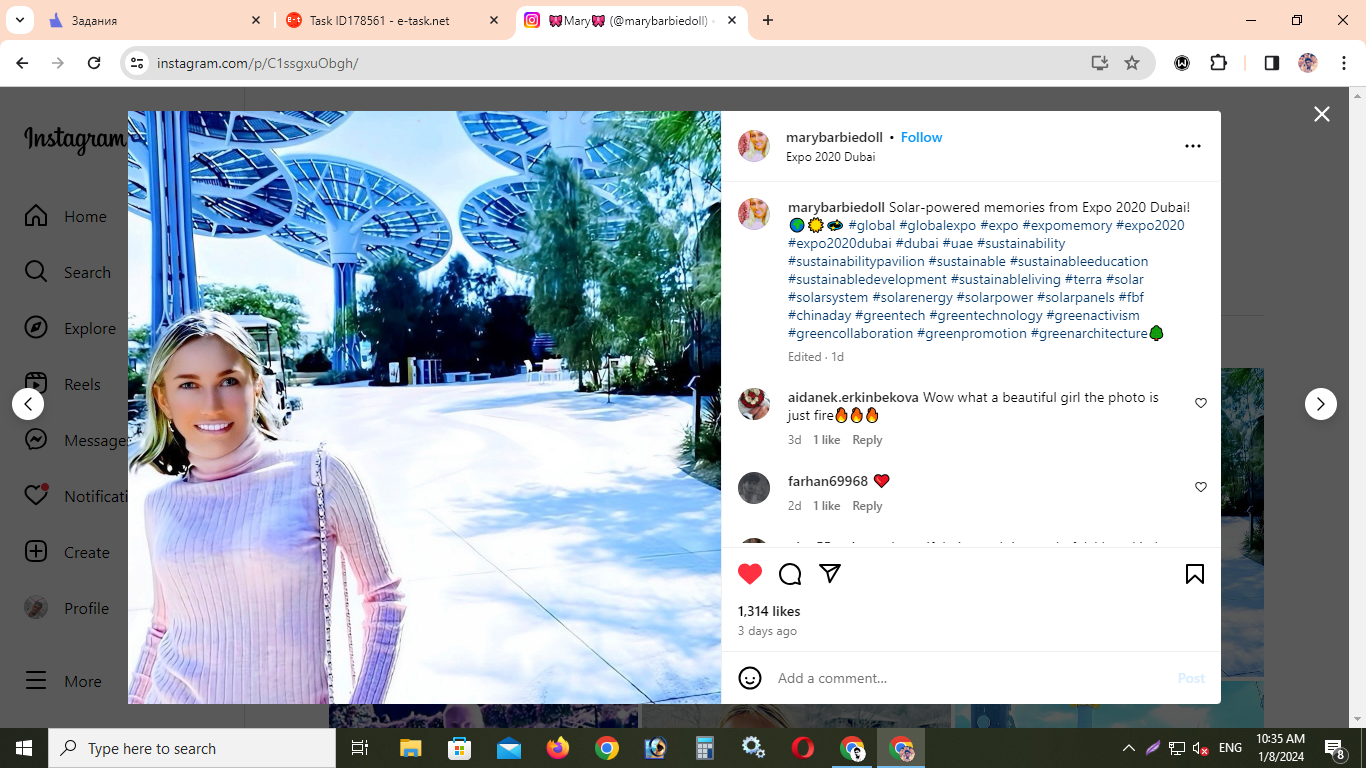Viewport: 1366px width, 768px height.
Task: Open the Chrome profile avatar
Action: [1308, 63]
